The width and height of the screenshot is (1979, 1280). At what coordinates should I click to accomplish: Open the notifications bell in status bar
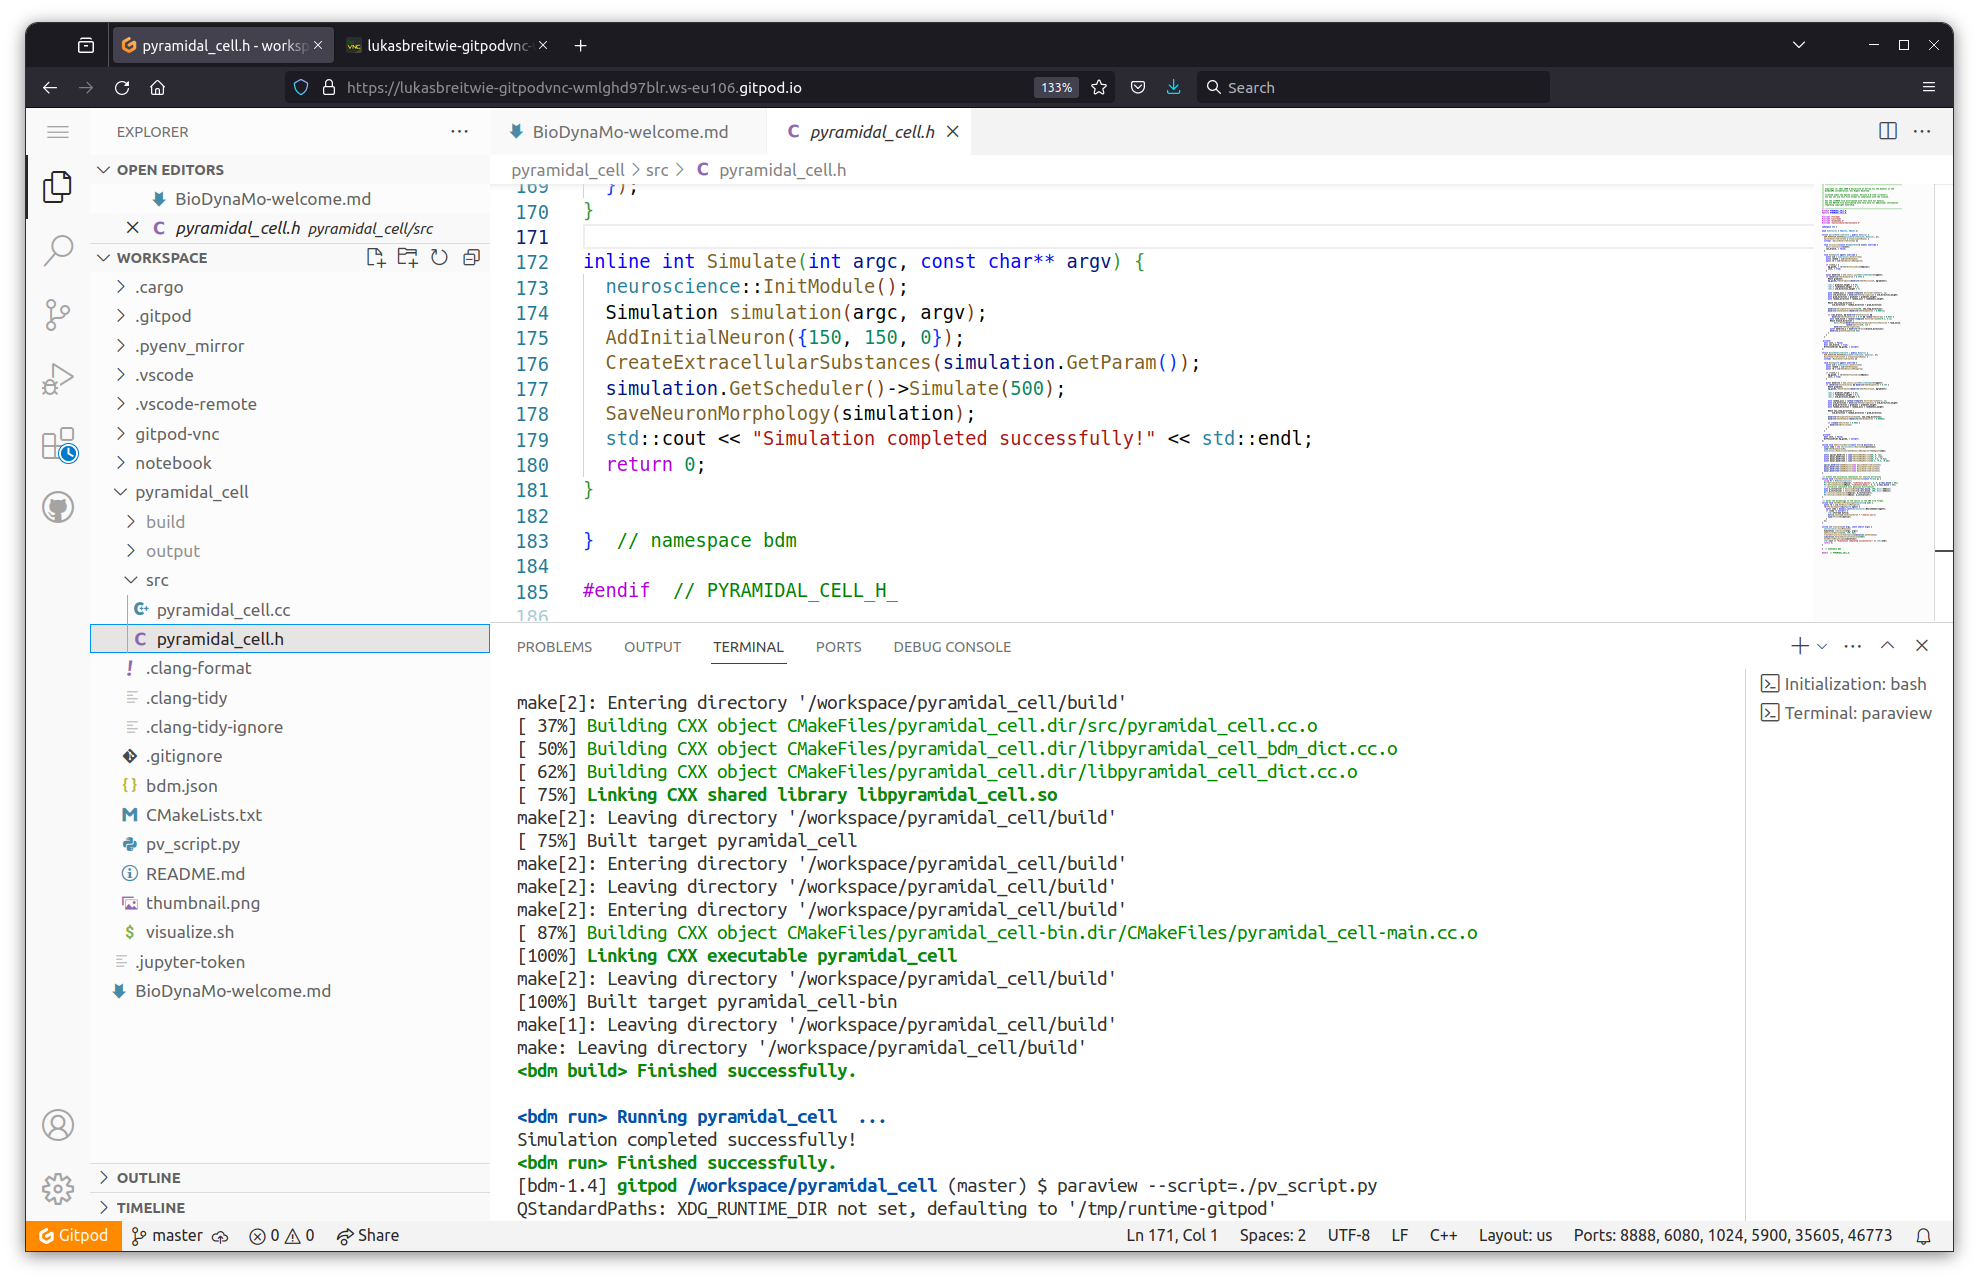1922,1236
